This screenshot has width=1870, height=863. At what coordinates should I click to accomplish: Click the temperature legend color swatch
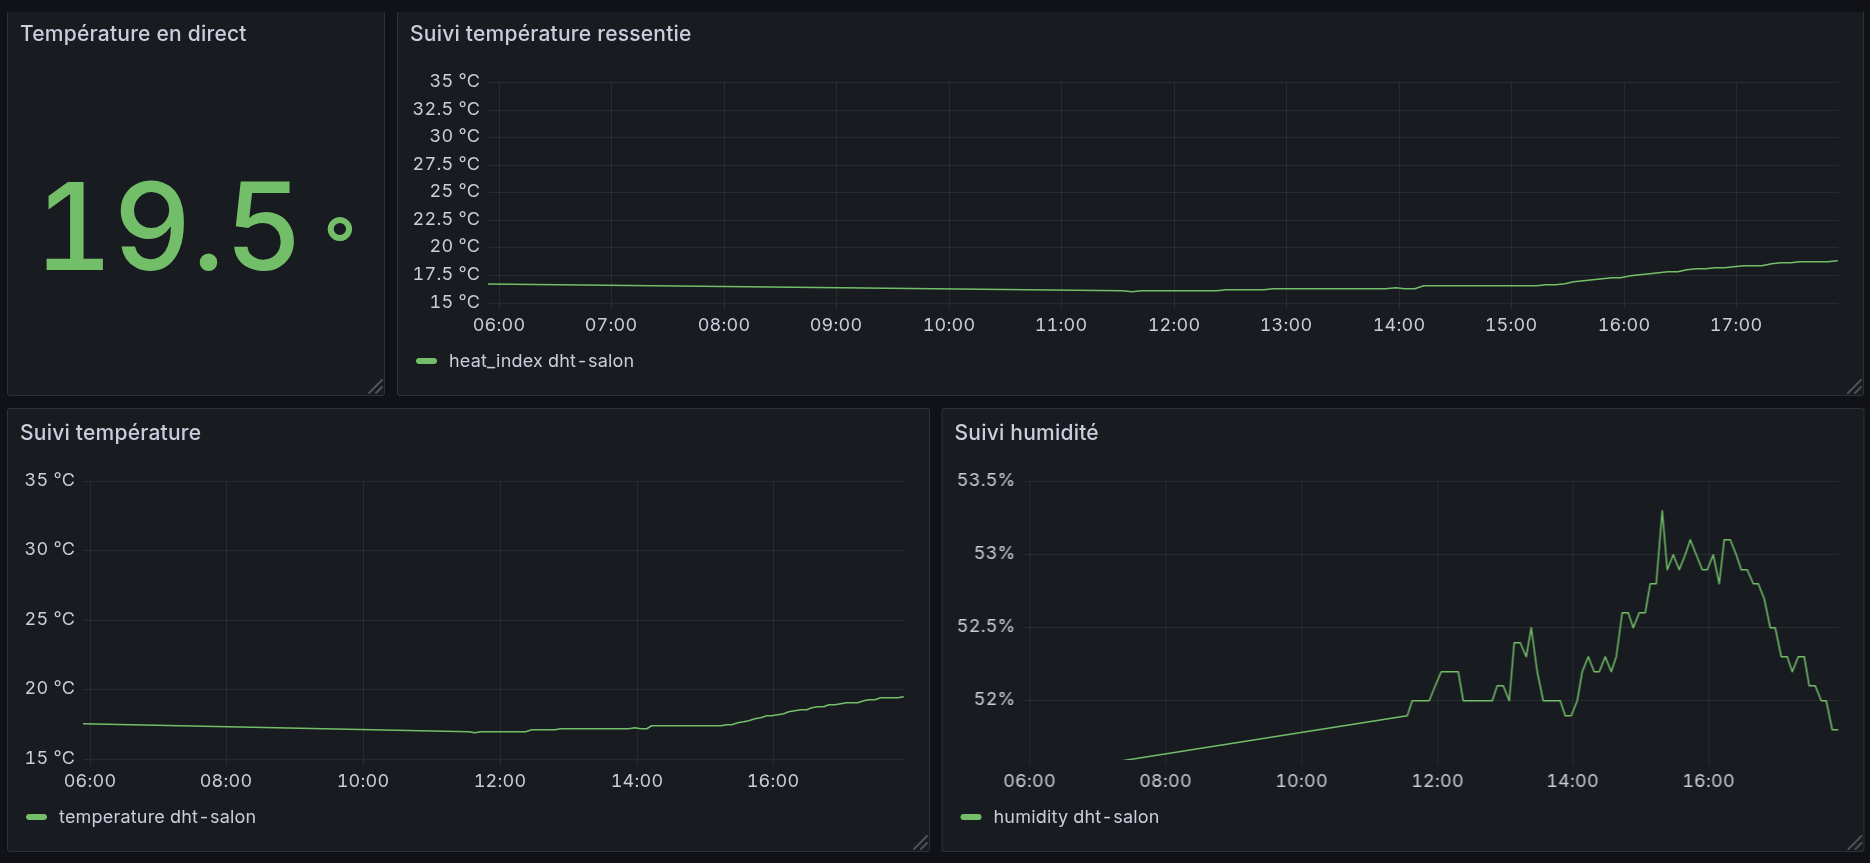coord(37,817)
